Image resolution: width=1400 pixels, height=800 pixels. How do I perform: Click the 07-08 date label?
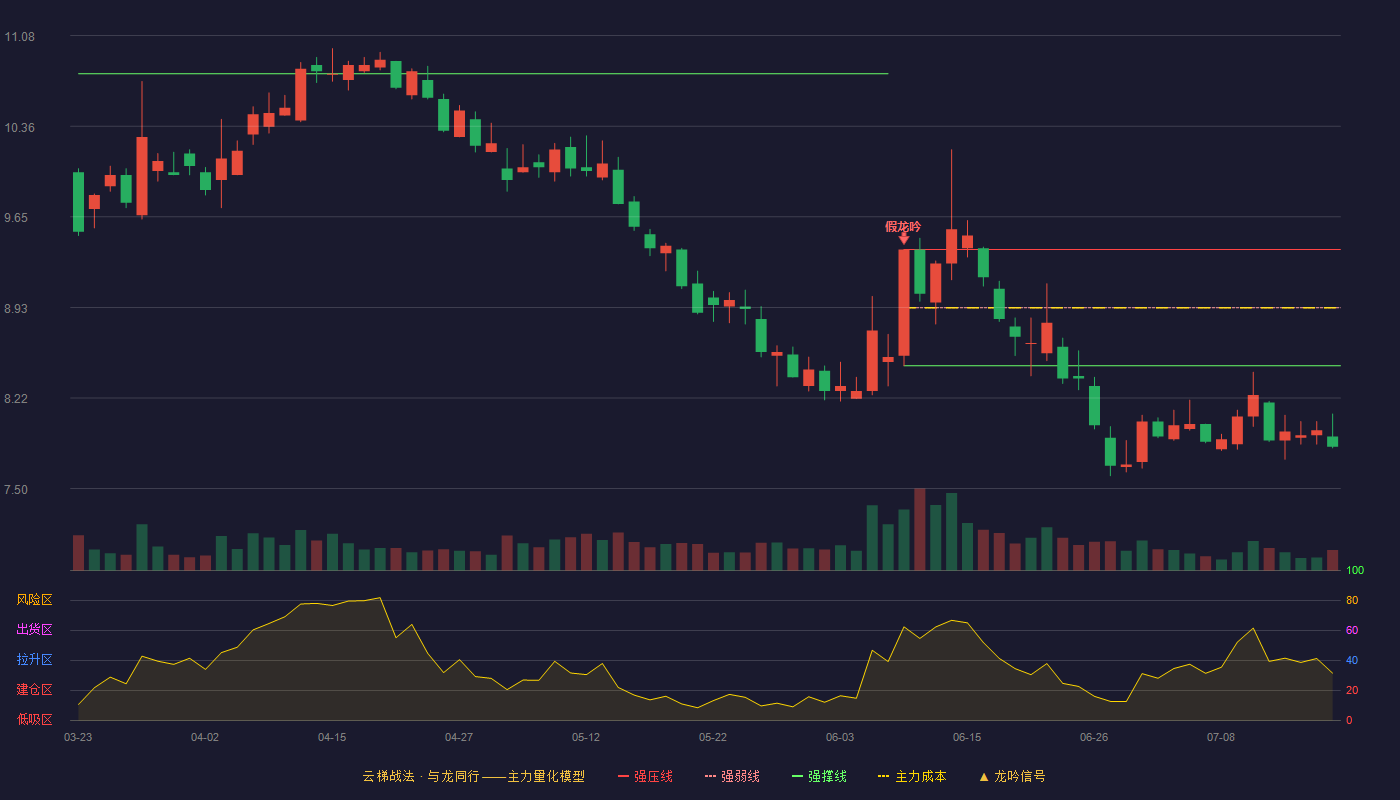(1221, 737)
